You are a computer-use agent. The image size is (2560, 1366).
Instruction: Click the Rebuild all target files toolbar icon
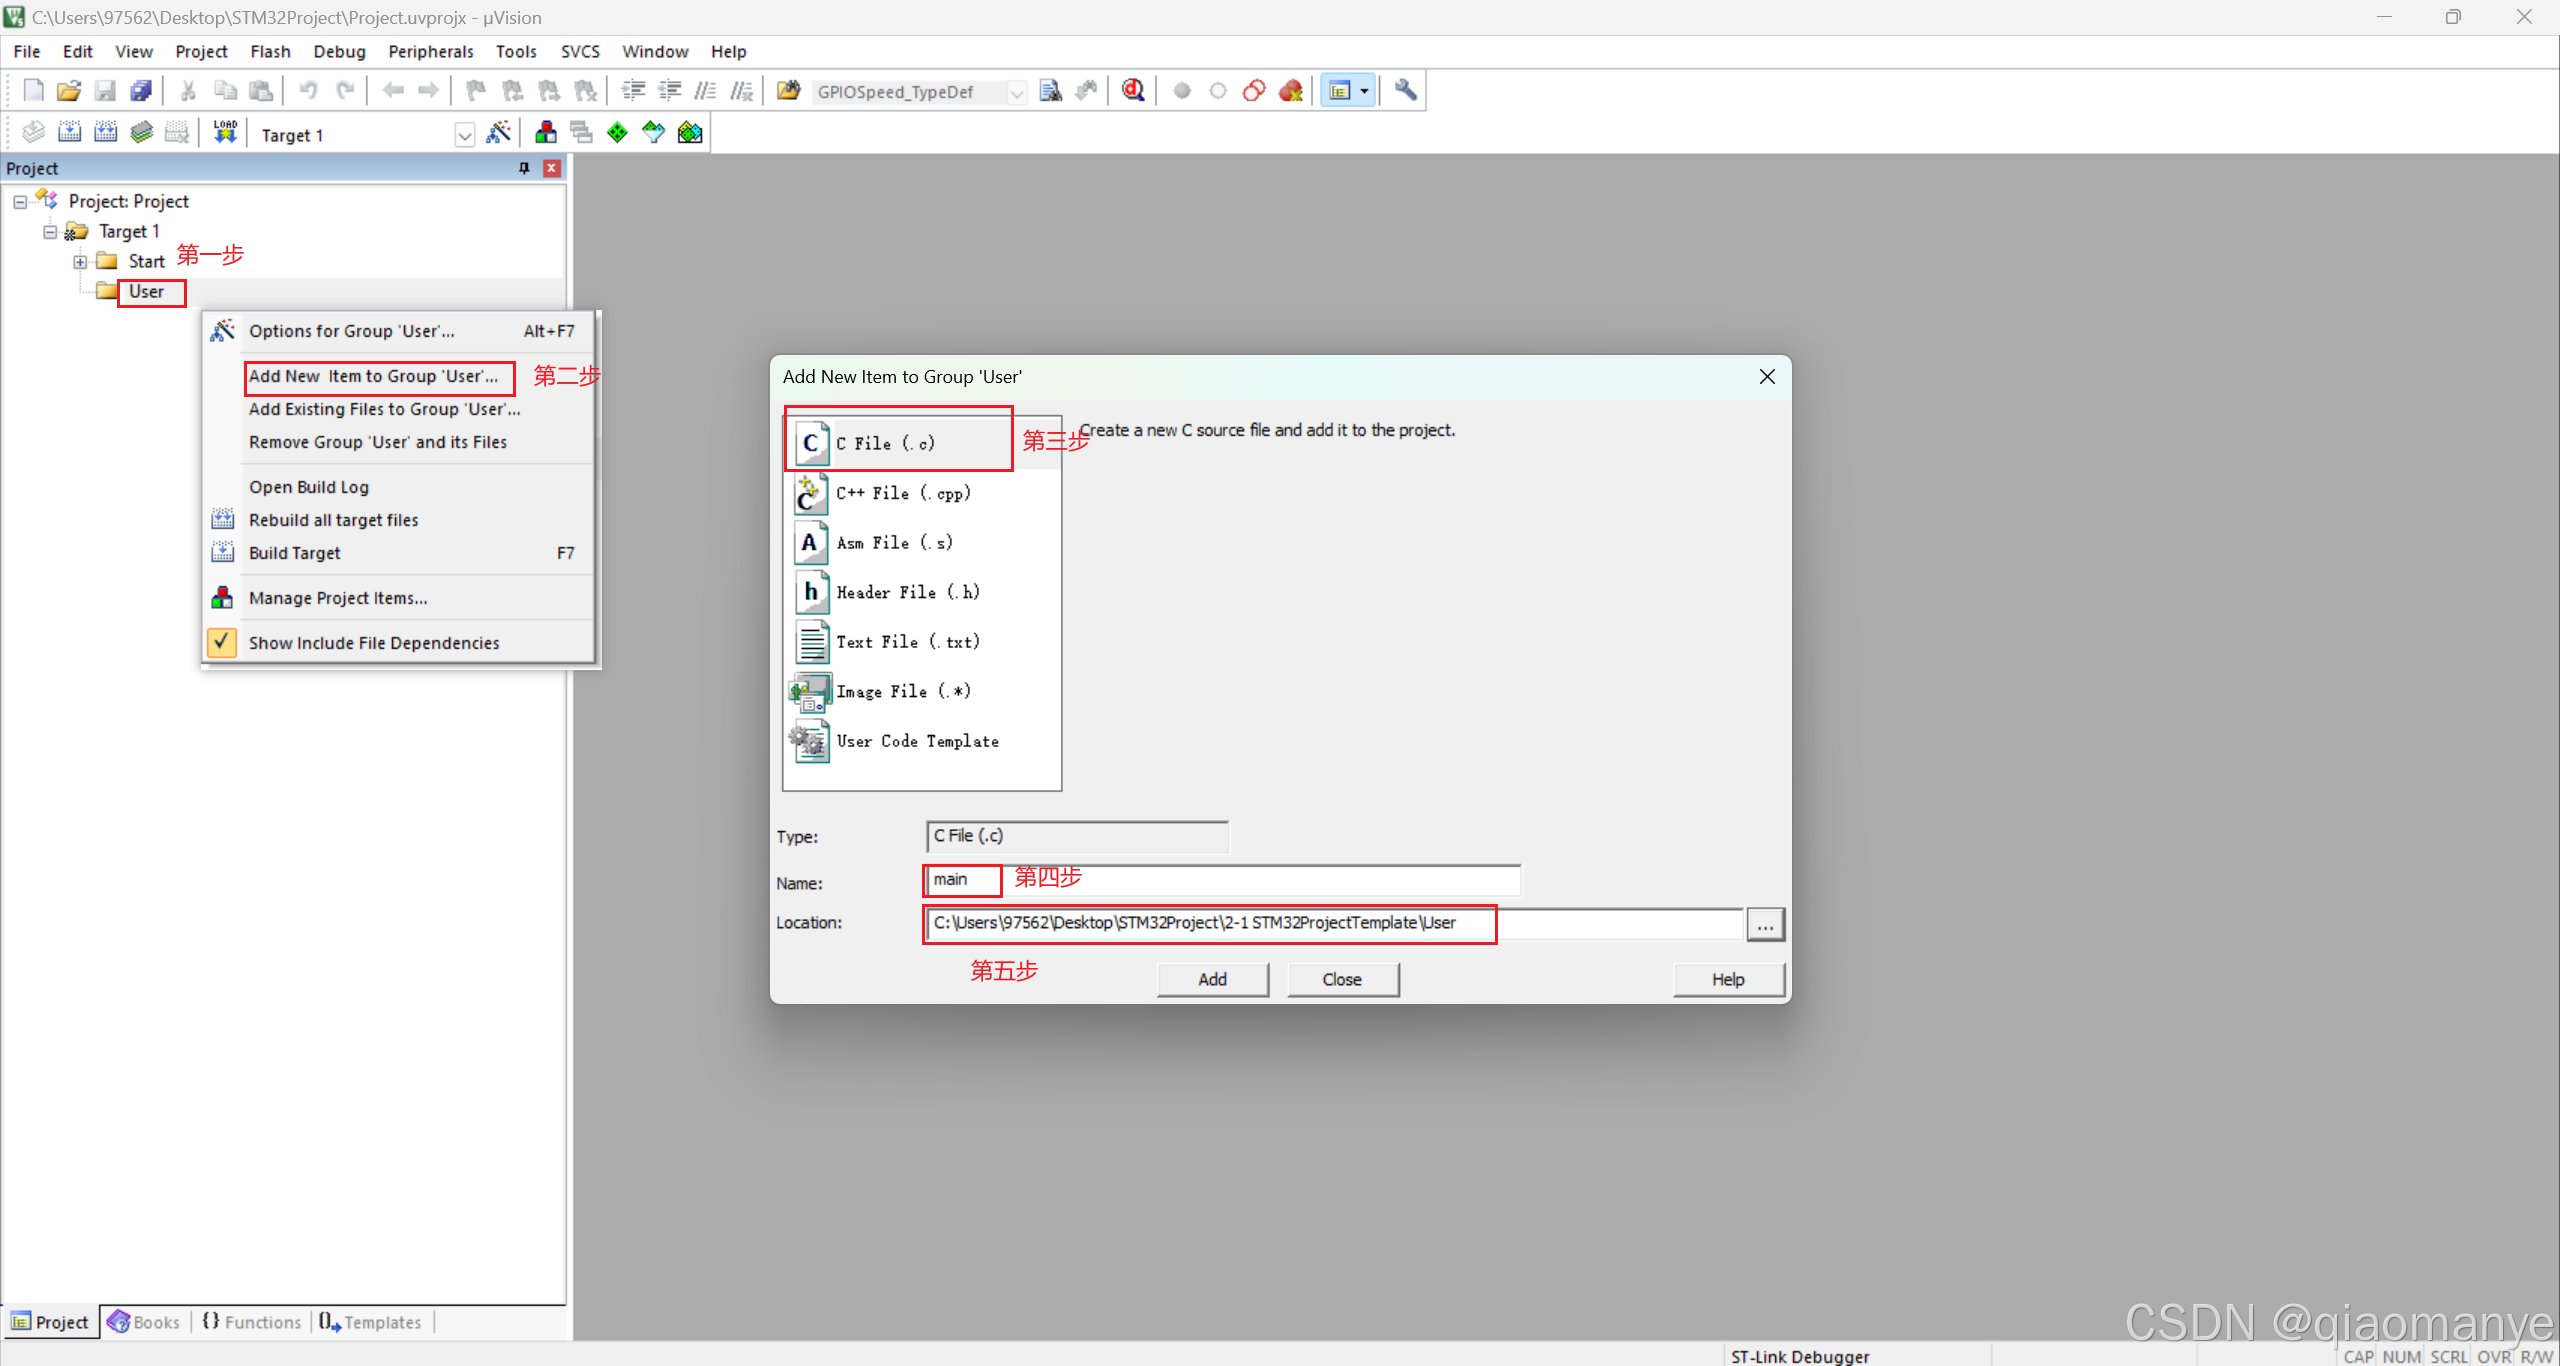(106, 133)
